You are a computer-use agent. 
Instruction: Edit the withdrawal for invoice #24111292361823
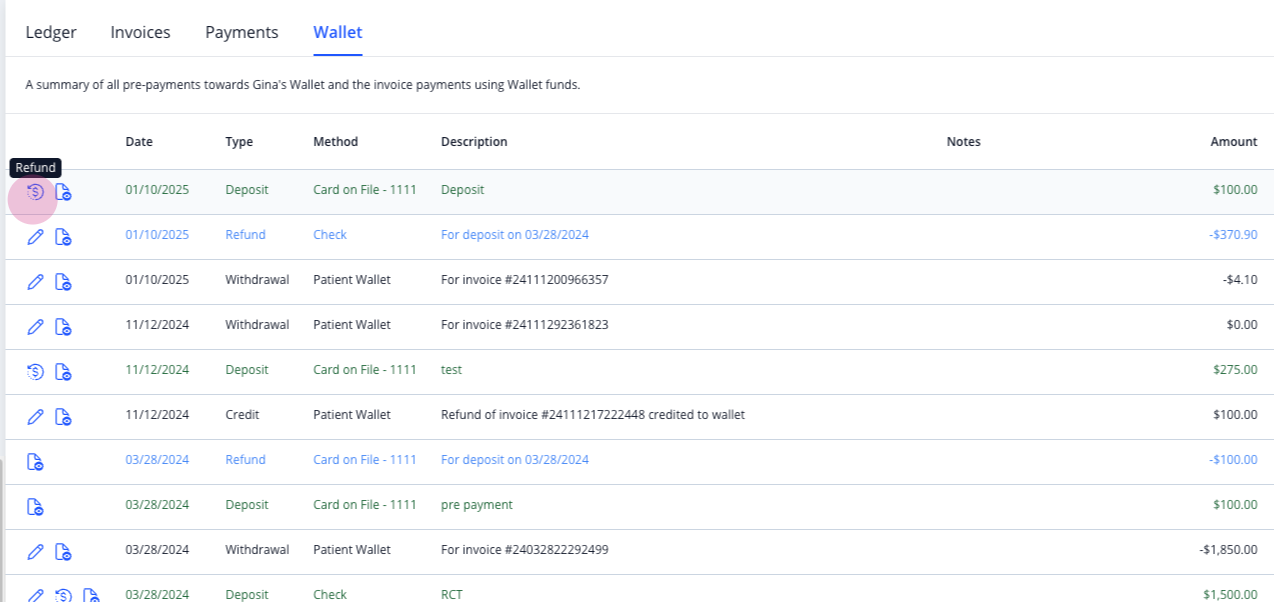click(x=35, y=327)
